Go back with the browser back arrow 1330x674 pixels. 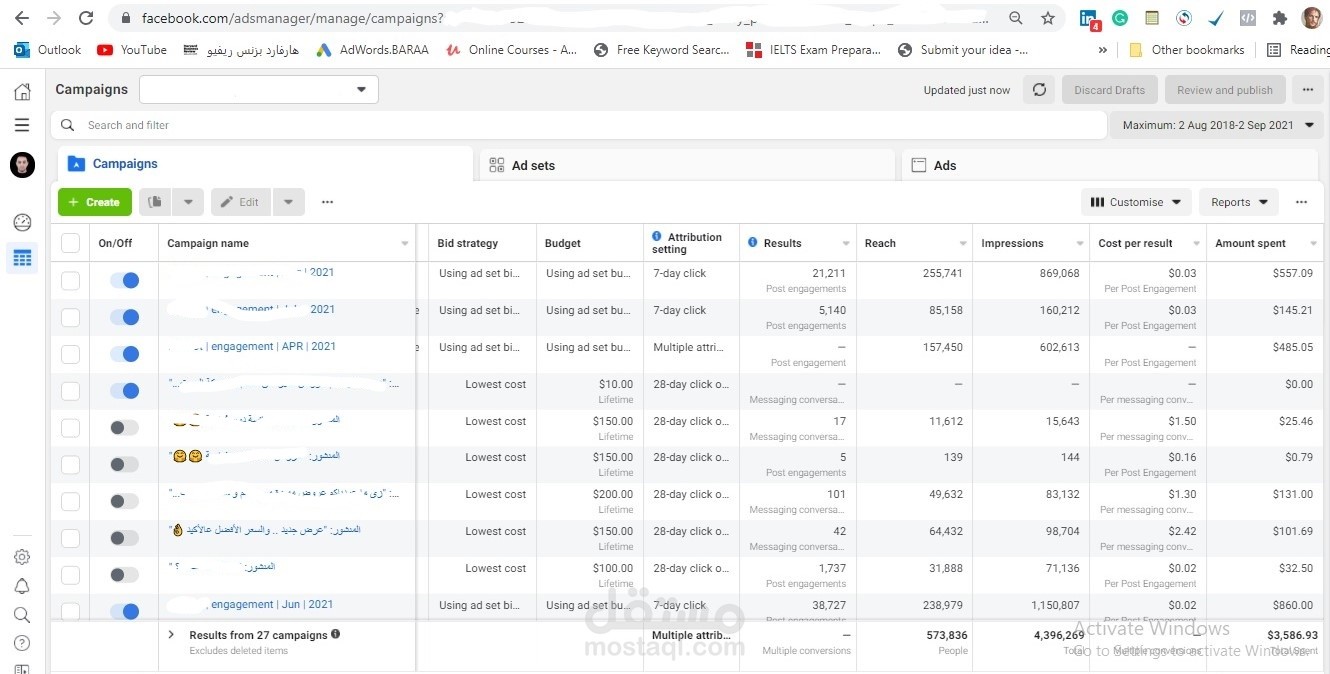(x=22, y=18)
